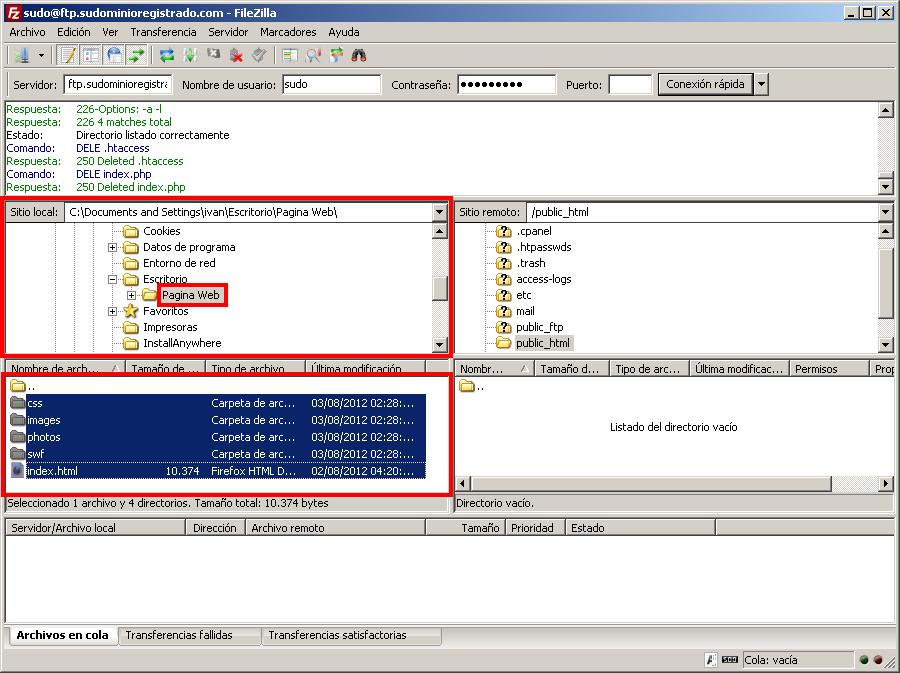900x673 pixels.
Task: Open the Sitio remoto path dropdown
Action: tap(885, 212)
